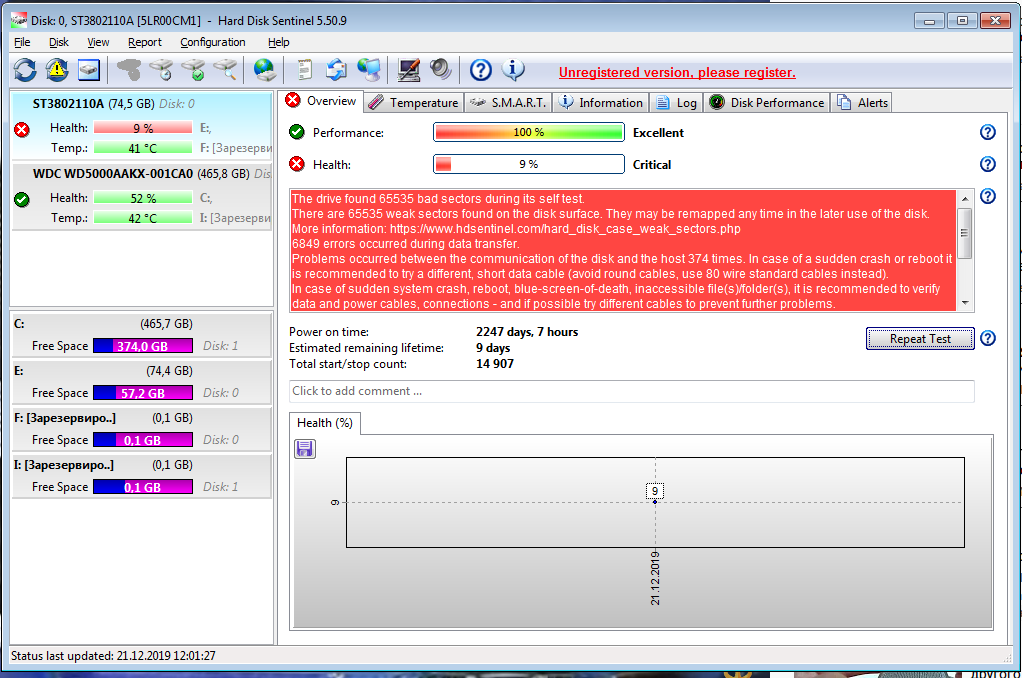
Task: Click the globe with disk toolbar icon
Action: pos(264,70)
